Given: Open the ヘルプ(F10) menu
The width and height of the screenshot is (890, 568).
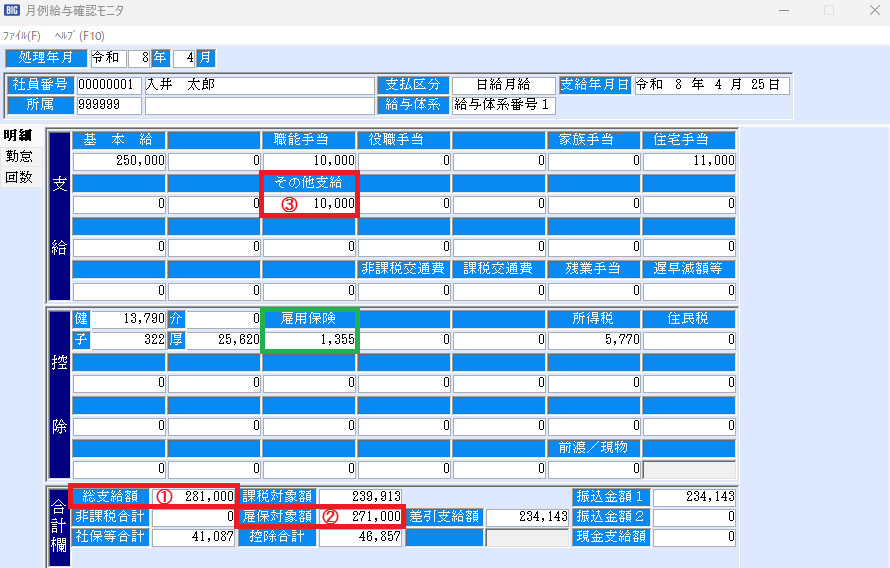Looking at the screenshot, I should [79, 35].
